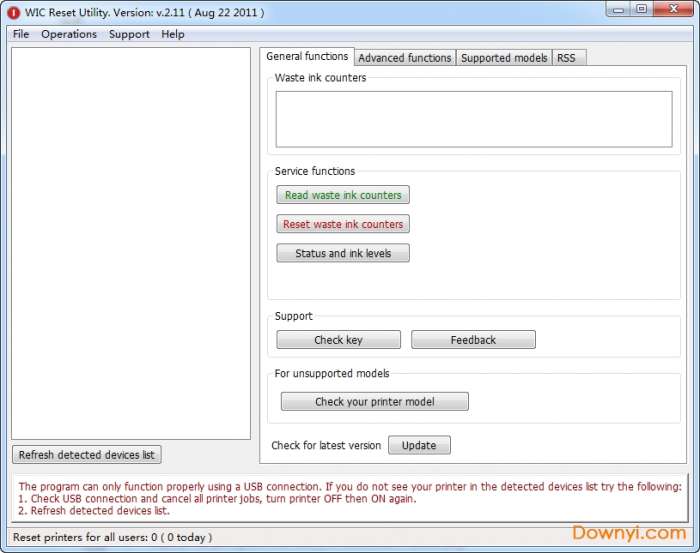
Task: Click the USB connection notice text
Action: [350, 499]
